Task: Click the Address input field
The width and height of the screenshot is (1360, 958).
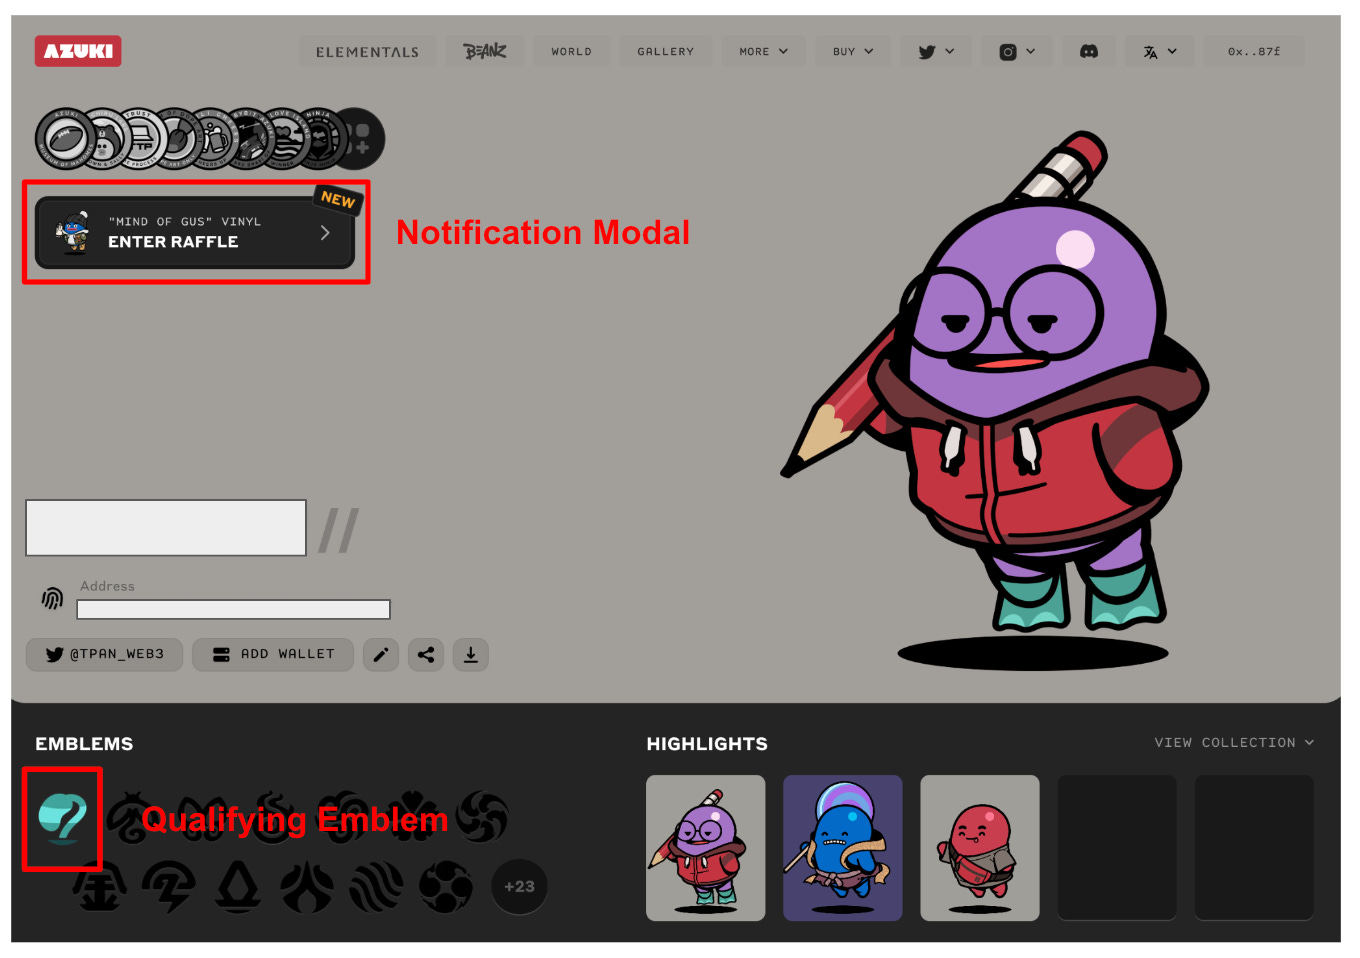Action: (x=233, y=609)
